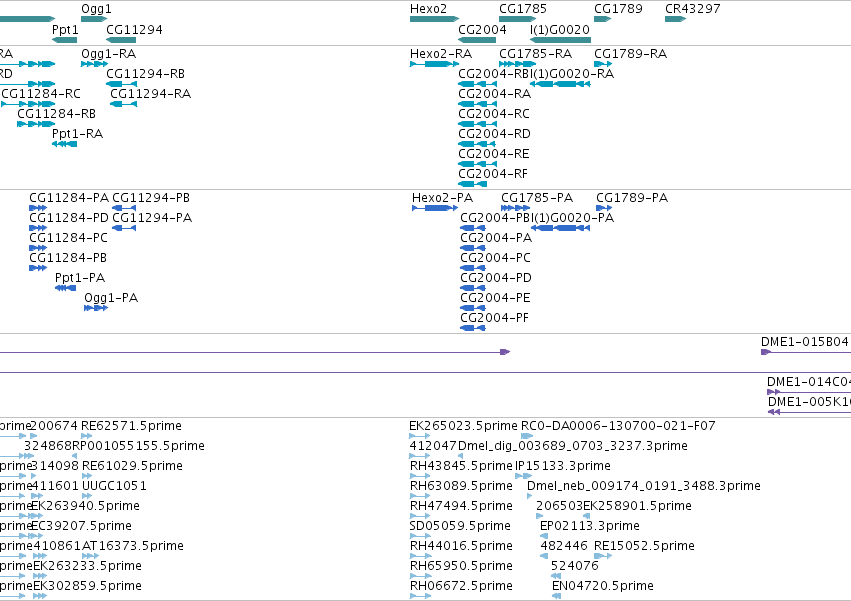This screenshot has height=601, width=851.
Task: Select the 524076 EST label
Action: click(575, 566)
